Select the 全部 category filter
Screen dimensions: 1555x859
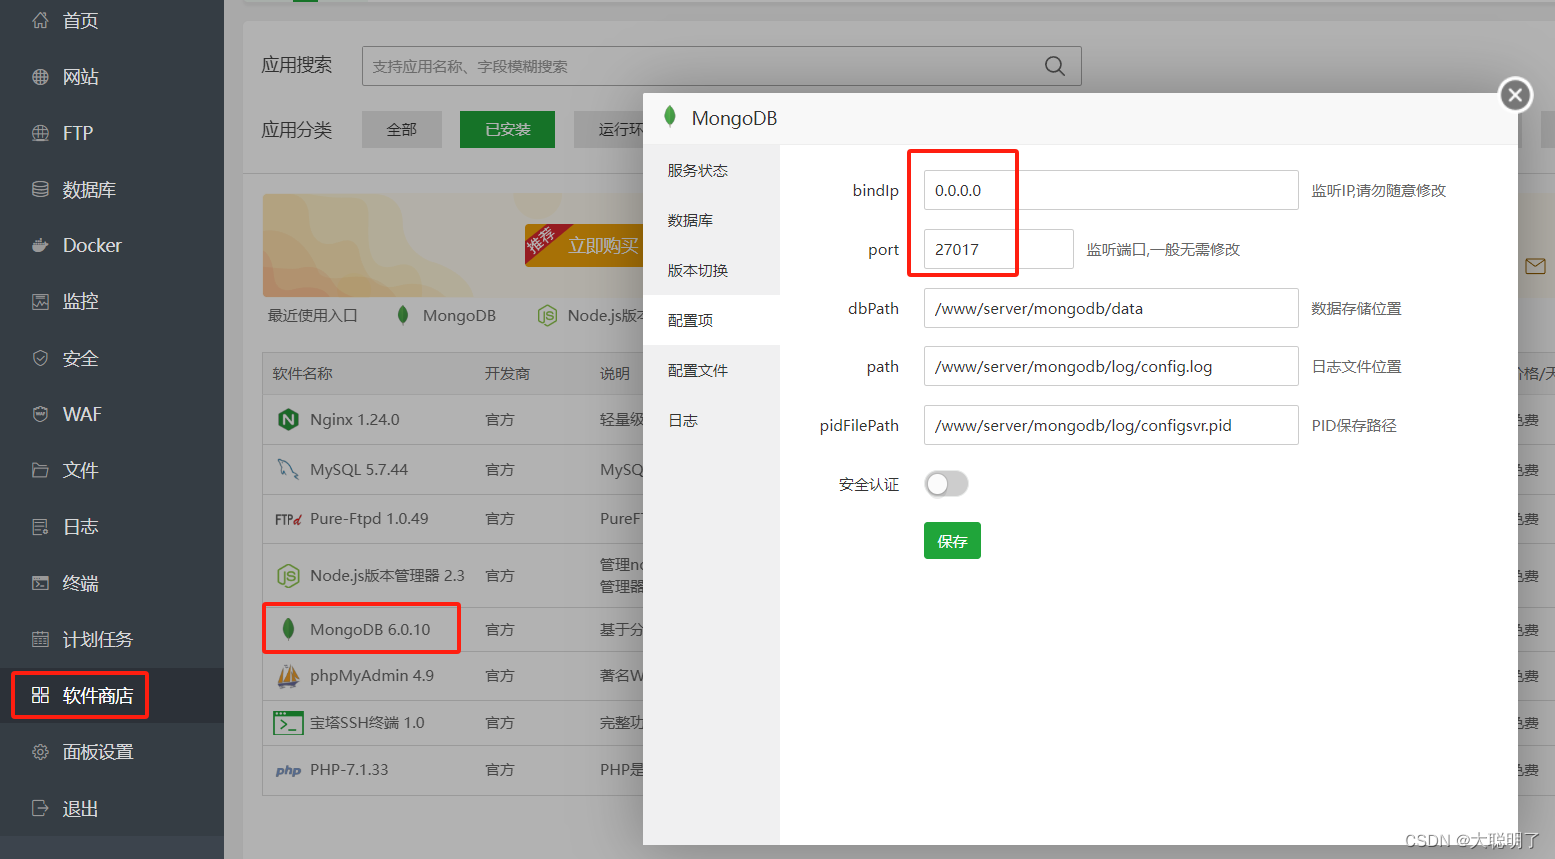point(402,129)
